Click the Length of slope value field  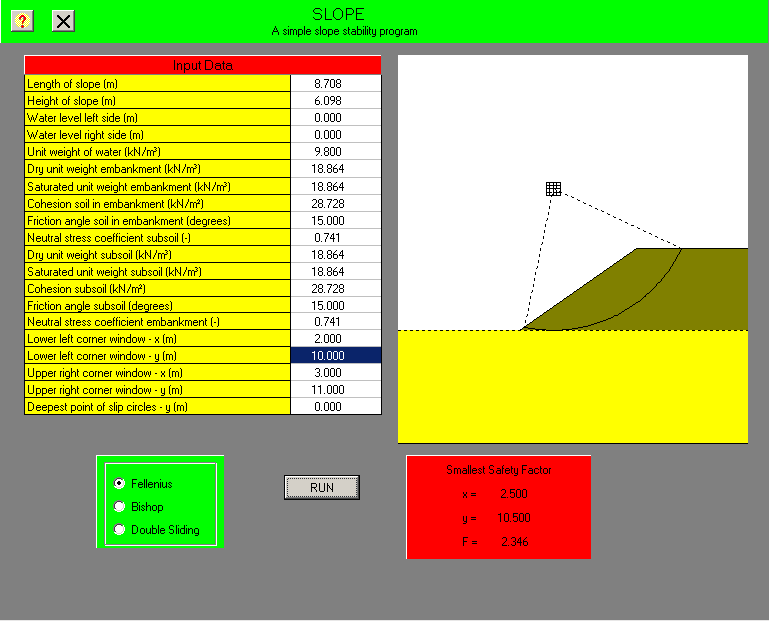[335, 84]
